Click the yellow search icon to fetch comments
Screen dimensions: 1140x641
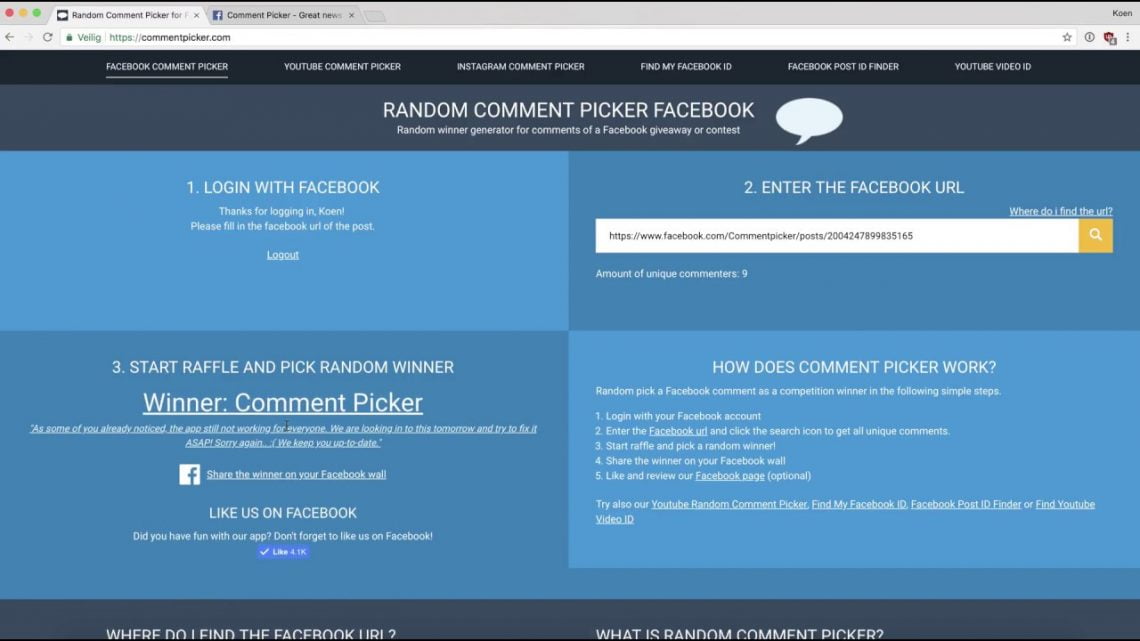click(1096, 235)
